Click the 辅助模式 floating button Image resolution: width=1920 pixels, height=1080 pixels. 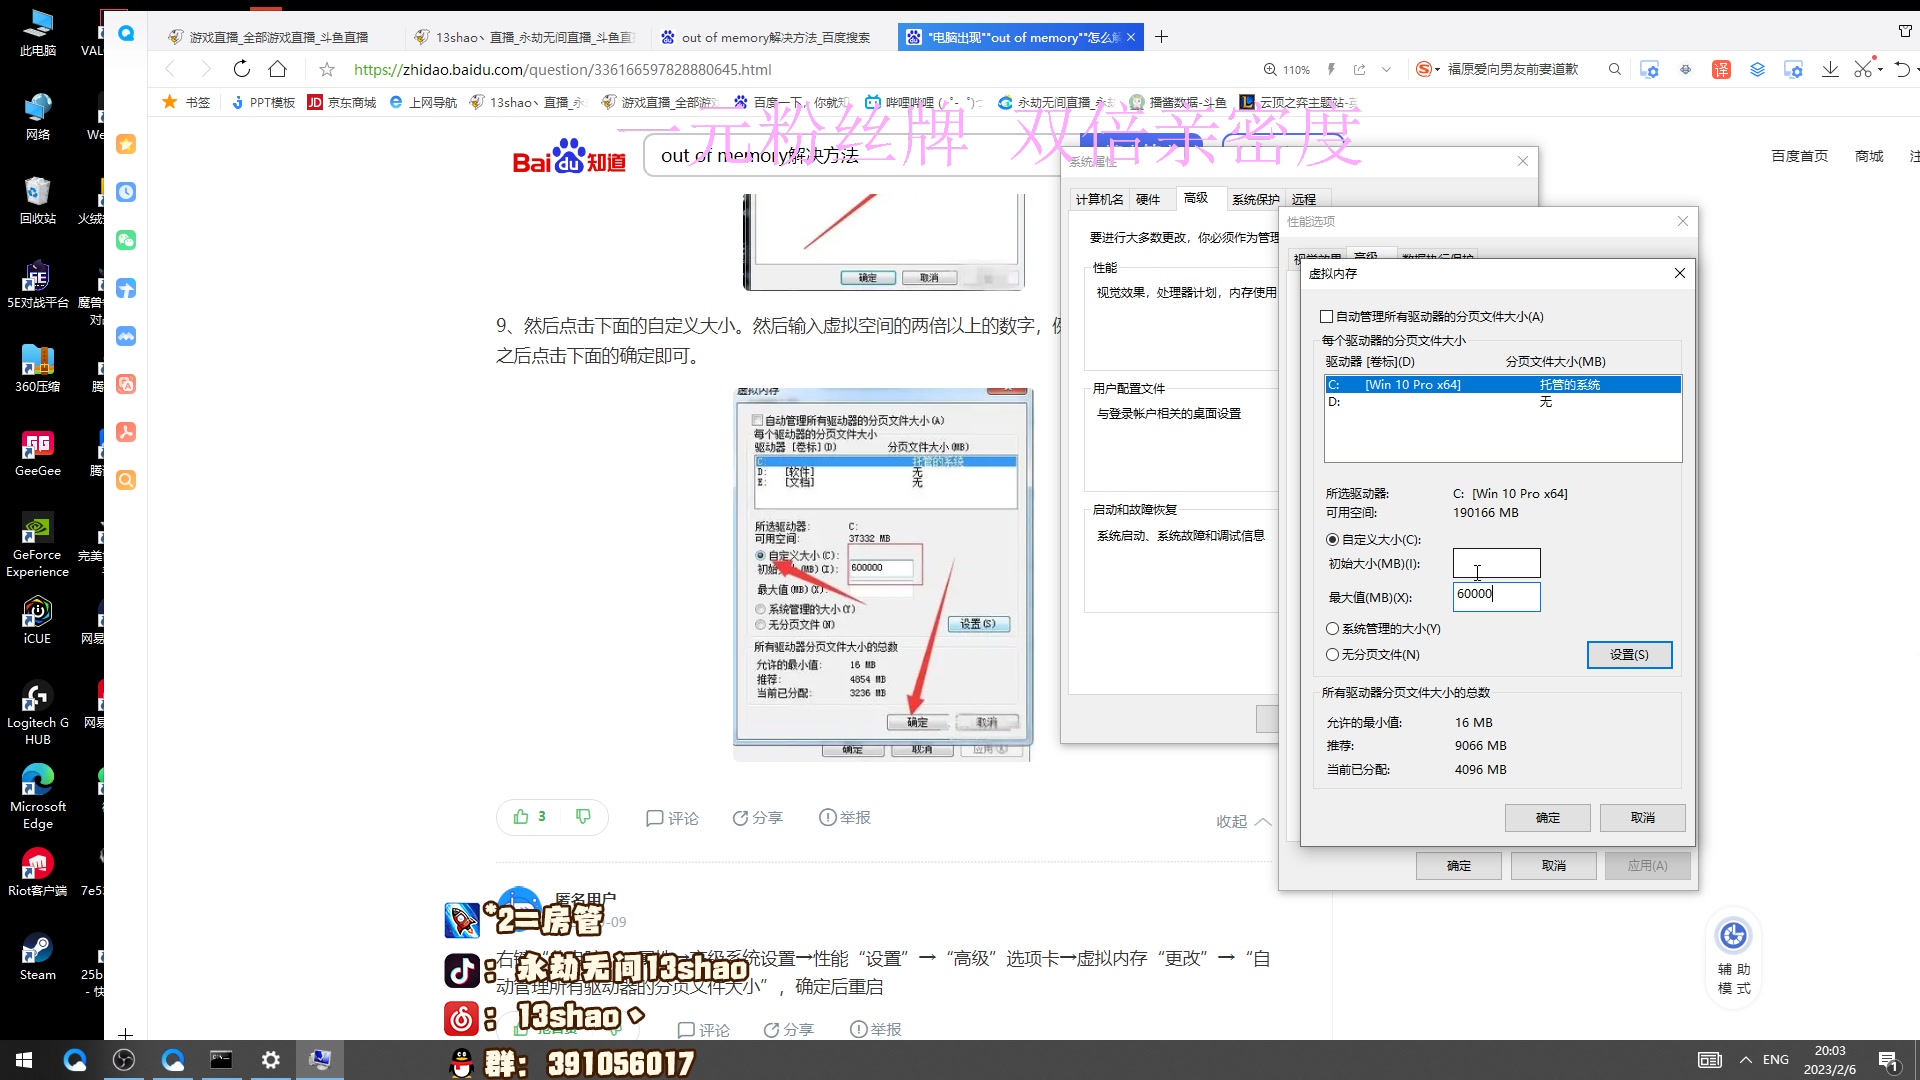(1733, 956)
